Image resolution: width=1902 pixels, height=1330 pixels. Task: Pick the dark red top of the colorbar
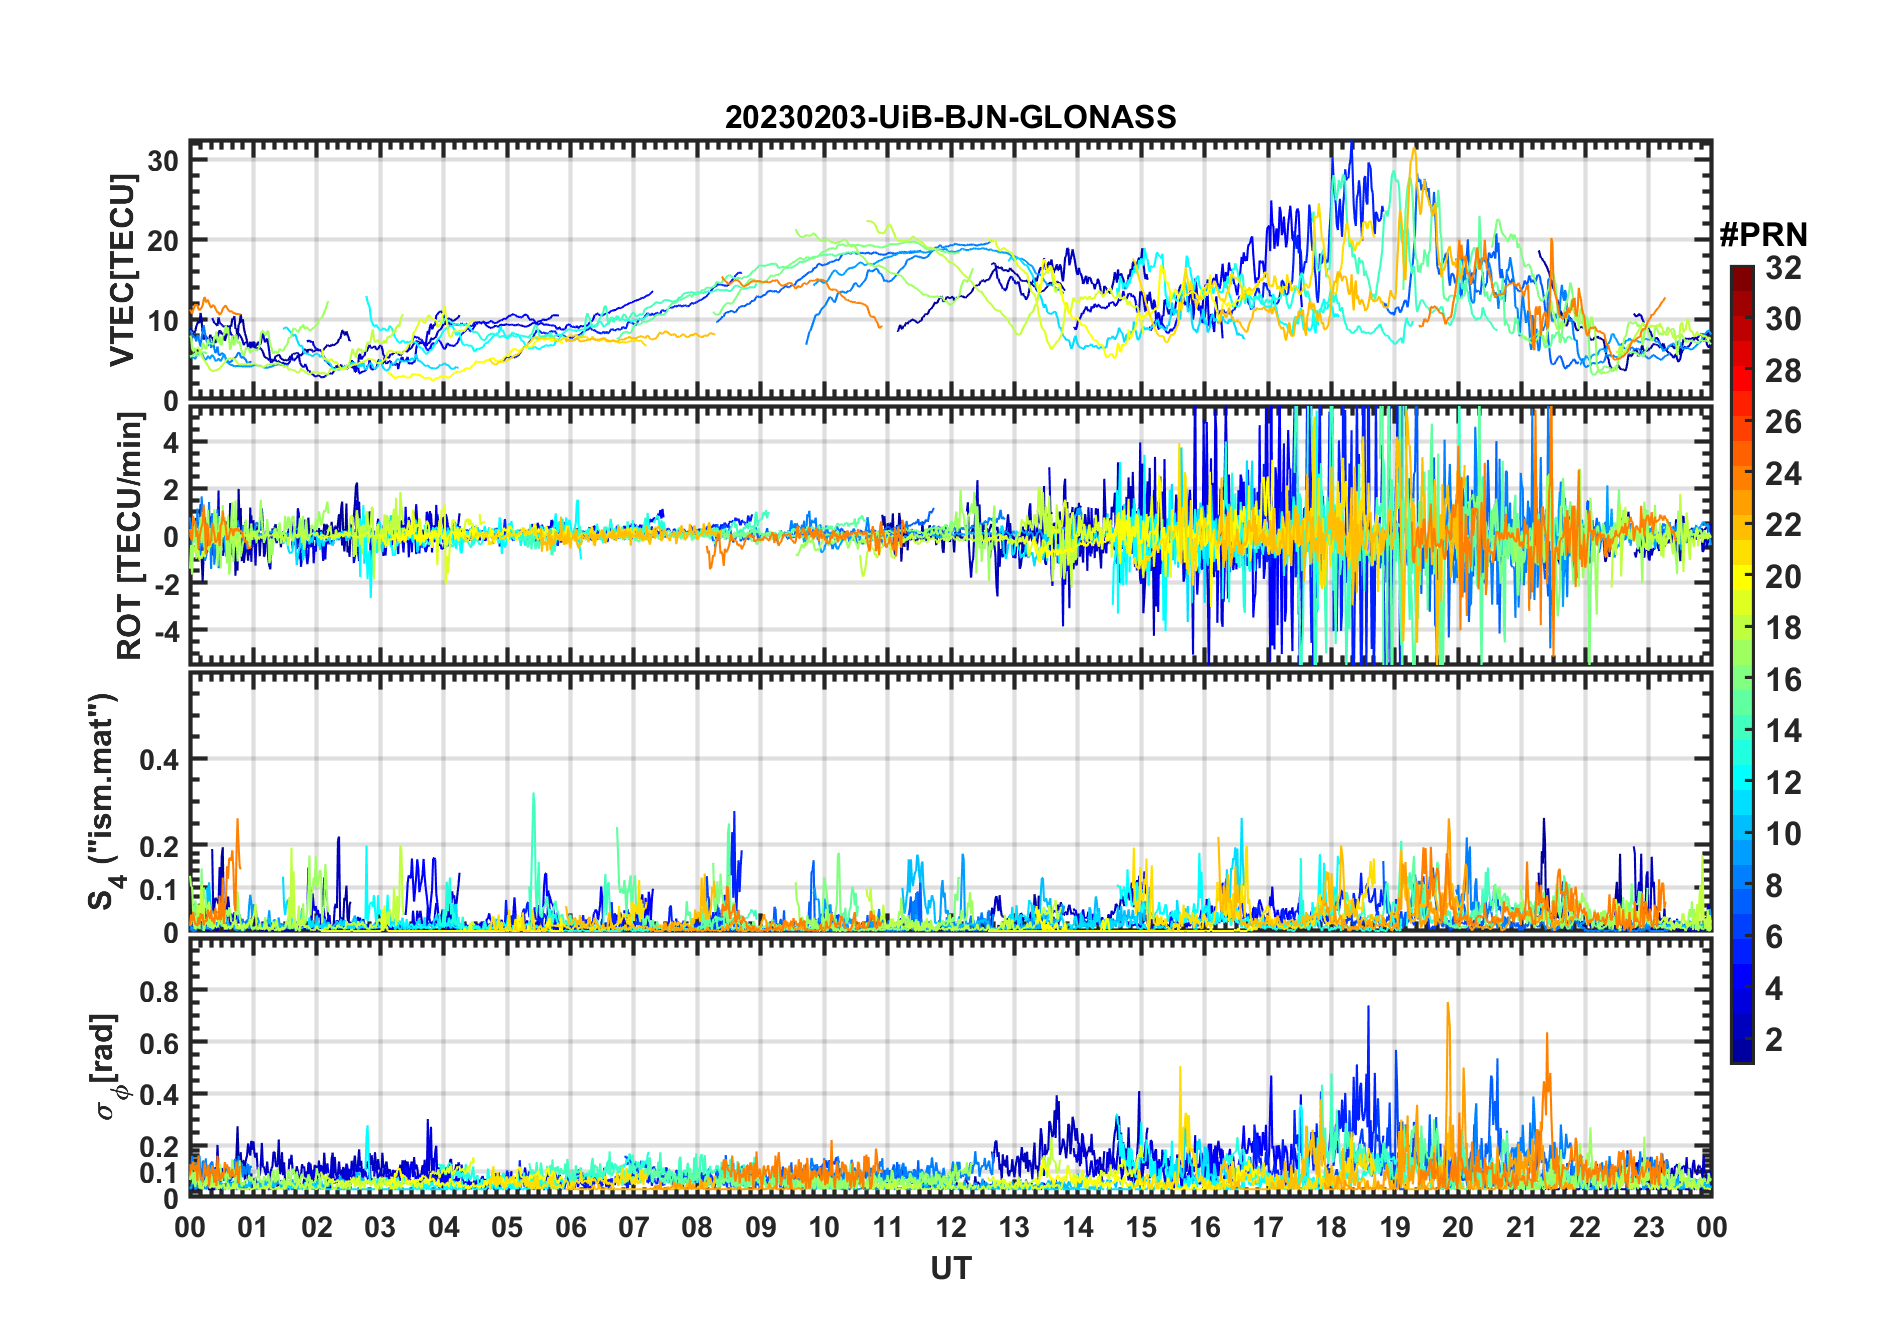click(x=1741, y=273)
